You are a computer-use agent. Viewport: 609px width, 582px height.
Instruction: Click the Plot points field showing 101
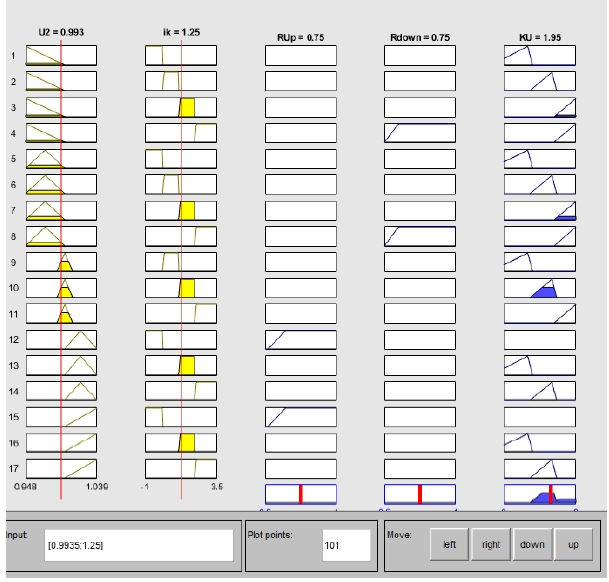(x=343, y=547)
